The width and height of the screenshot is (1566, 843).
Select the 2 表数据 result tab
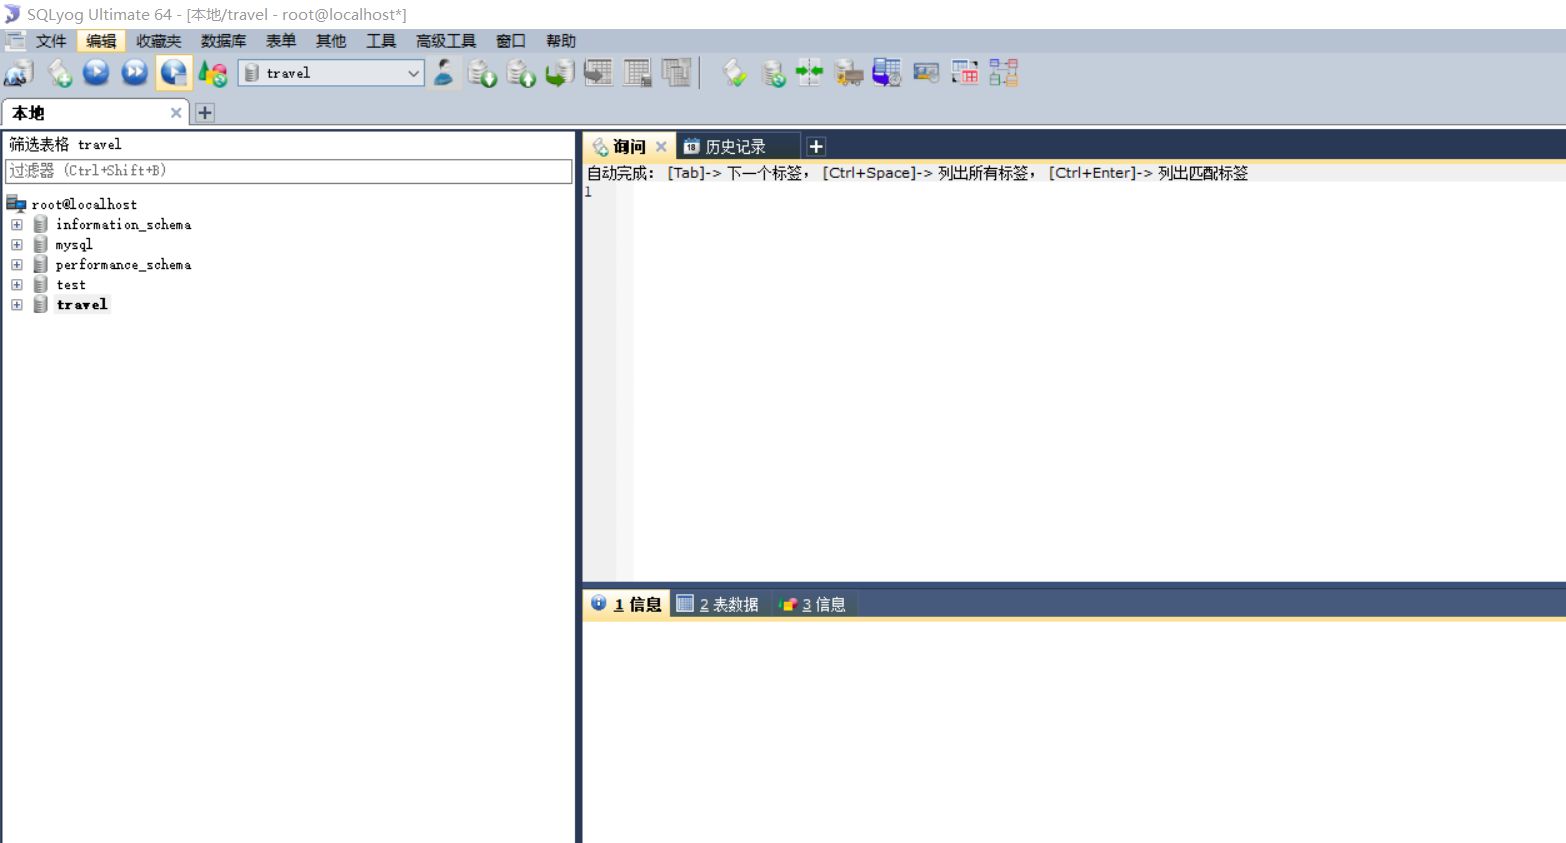coord(719,604)
